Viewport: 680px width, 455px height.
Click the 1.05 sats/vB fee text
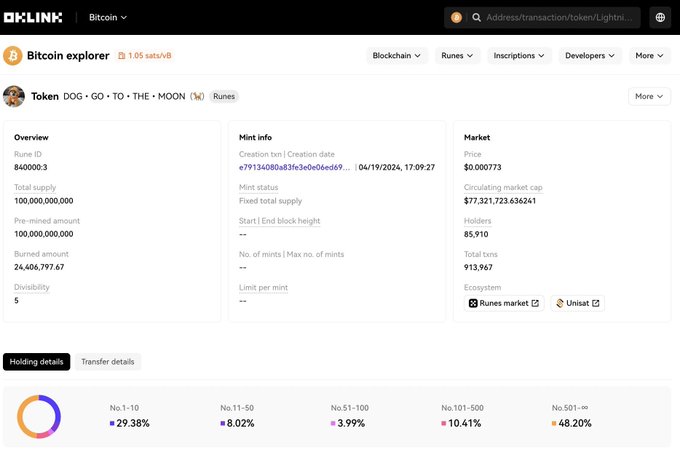(x=150, y=56)
